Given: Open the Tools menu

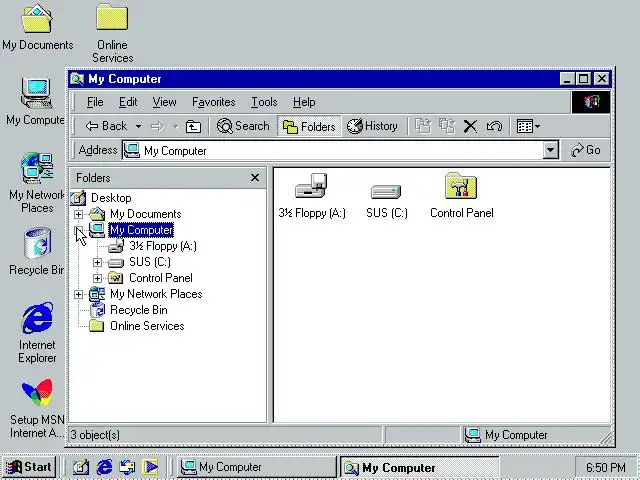Looking at the screenshot, I should click(264, 102).
